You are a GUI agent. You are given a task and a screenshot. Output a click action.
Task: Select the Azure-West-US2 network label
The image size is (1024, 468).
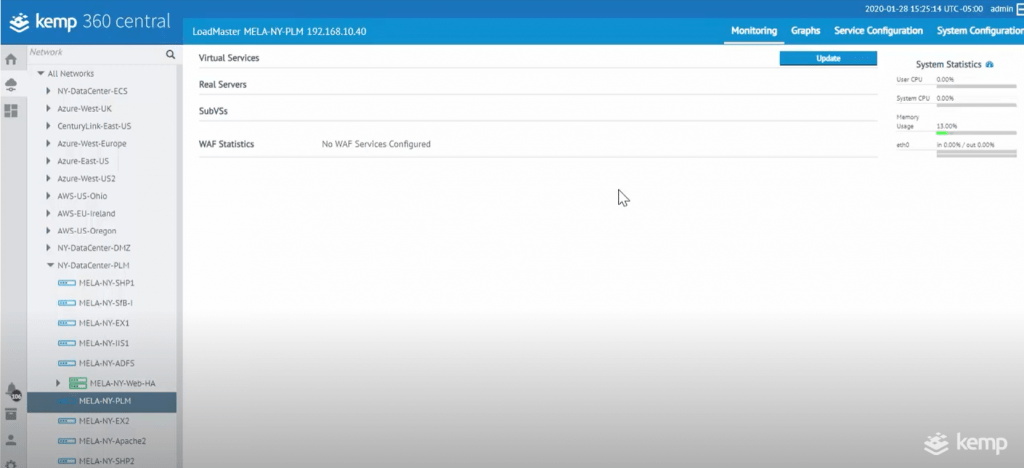86,178
